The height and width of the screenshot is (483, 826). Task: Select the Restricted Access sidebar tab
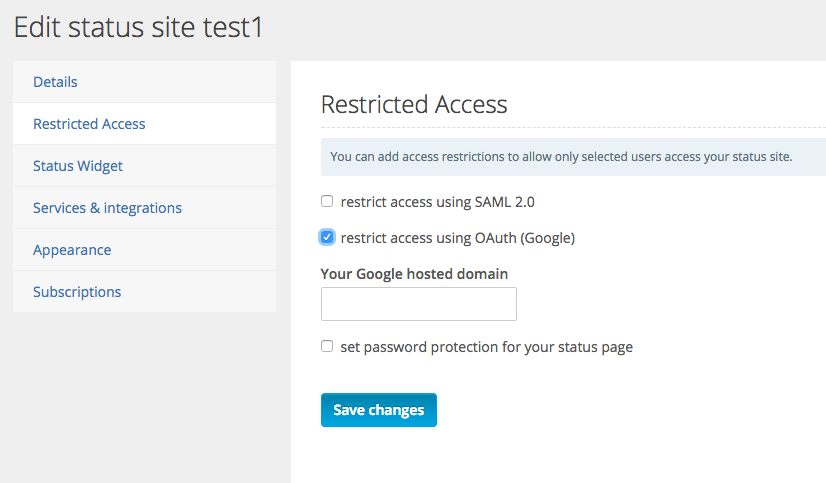144,124
